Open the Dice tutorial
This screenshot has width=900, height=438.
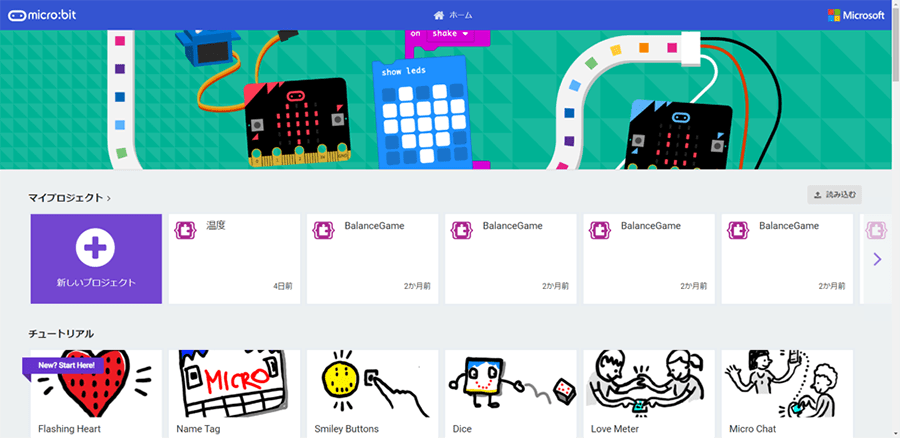(511, 394)
